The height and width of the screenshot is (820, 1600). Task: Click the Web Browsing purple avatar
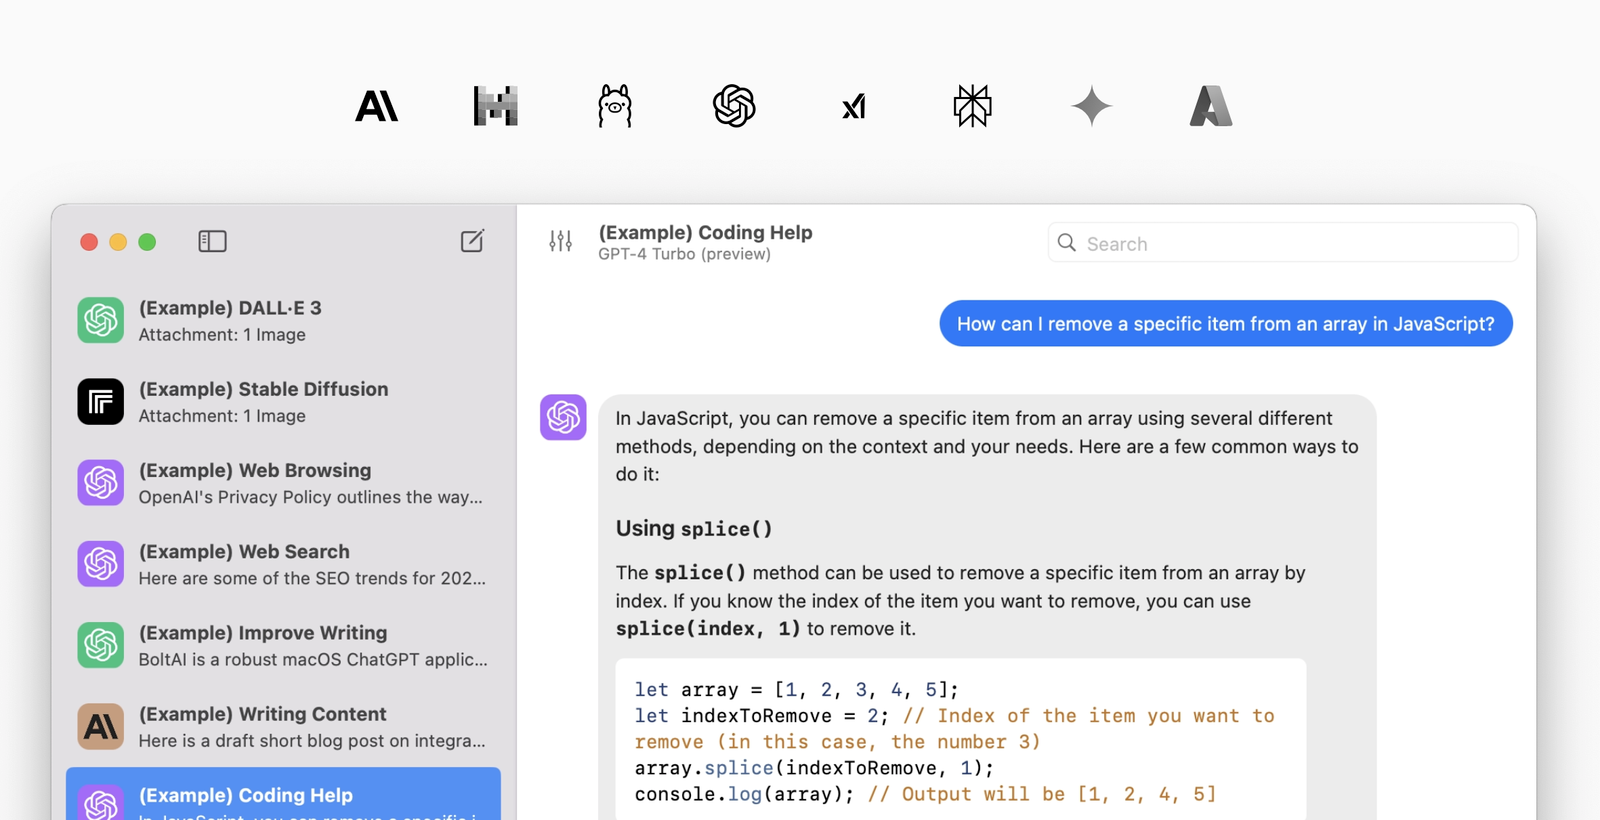pyautogui.click(x=101, y=483)
